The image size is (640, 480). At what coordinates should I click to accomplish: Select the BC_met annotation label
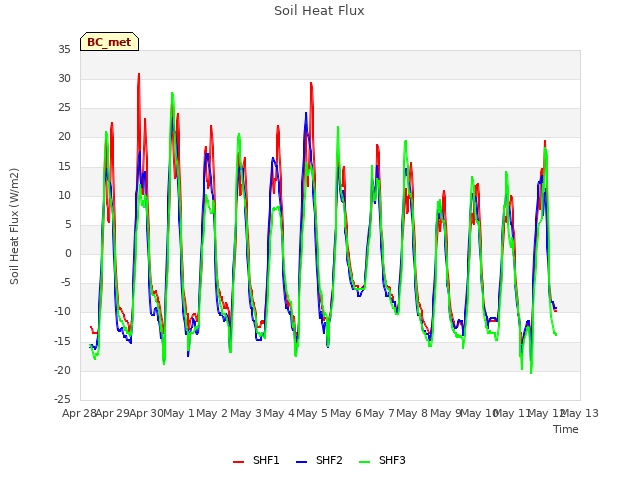109,42
